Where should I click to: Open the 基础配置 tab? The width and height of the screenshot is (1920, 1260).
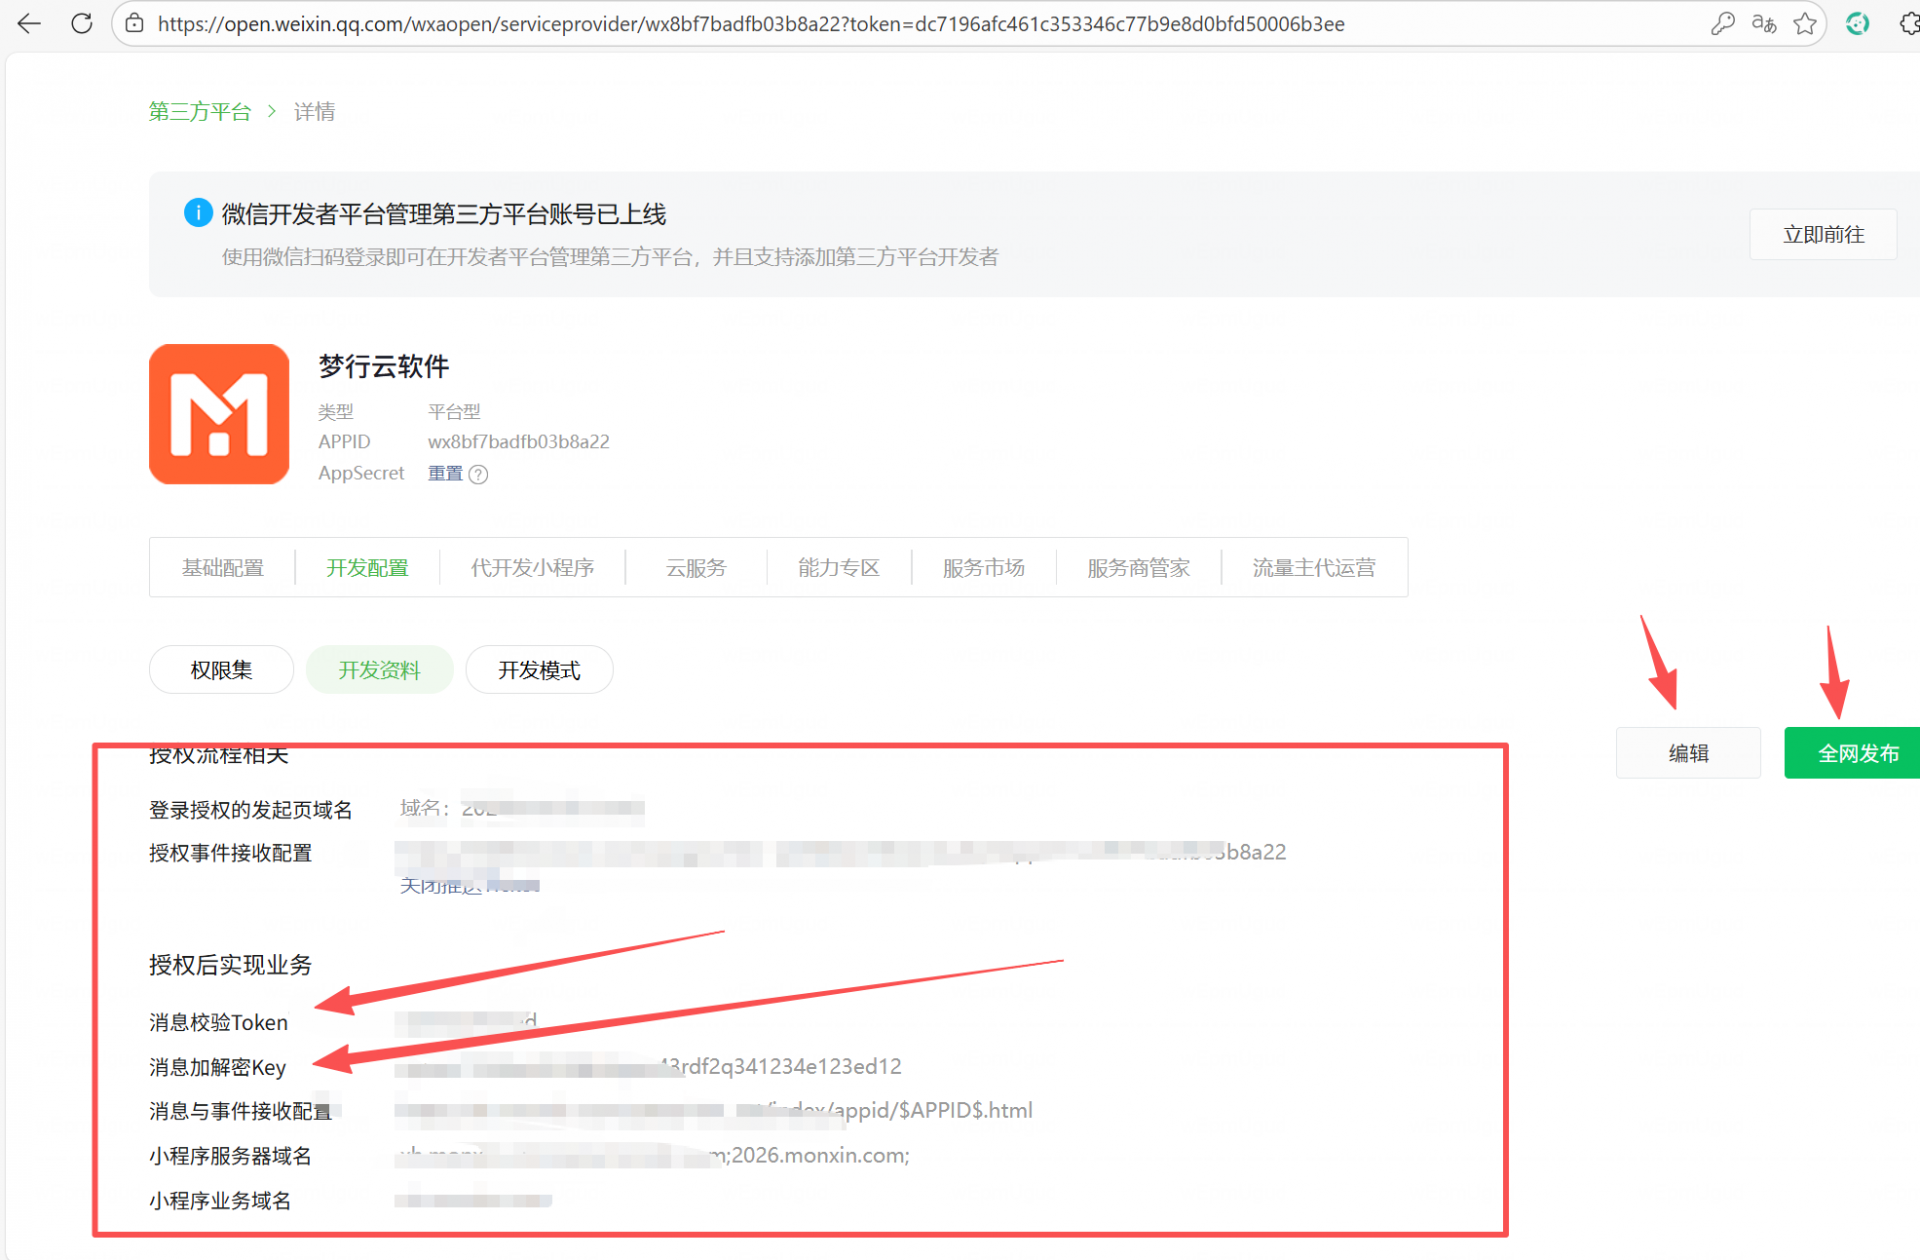223,568
